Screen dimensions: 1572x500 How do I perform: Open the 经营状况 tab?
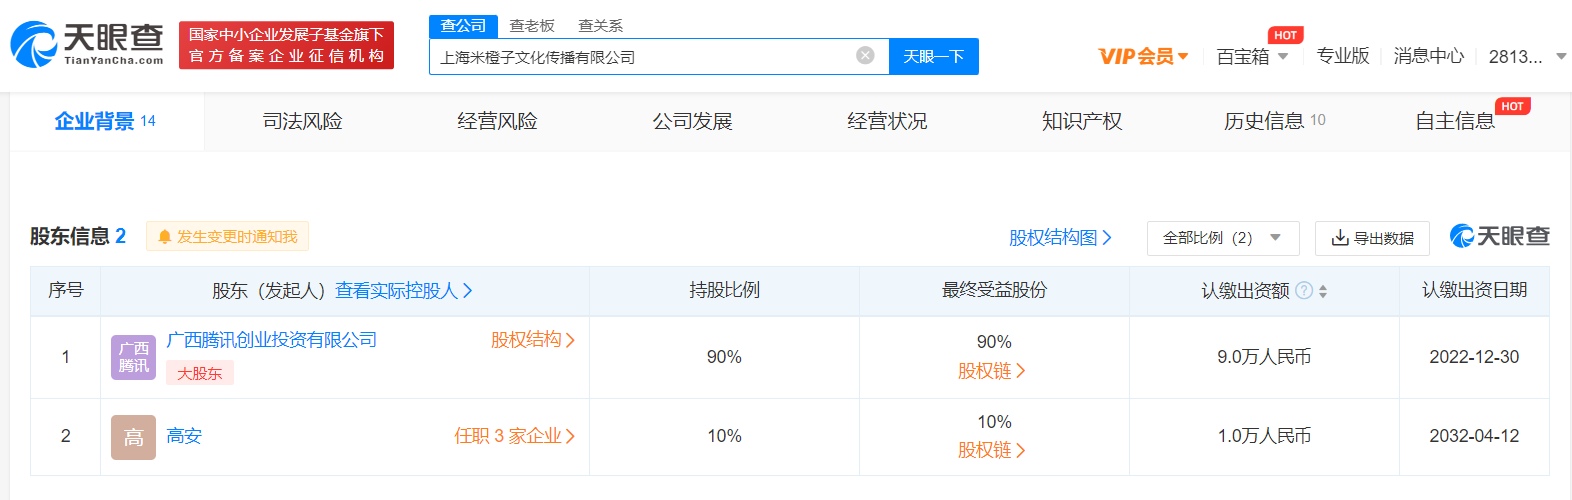coord(887,121)
